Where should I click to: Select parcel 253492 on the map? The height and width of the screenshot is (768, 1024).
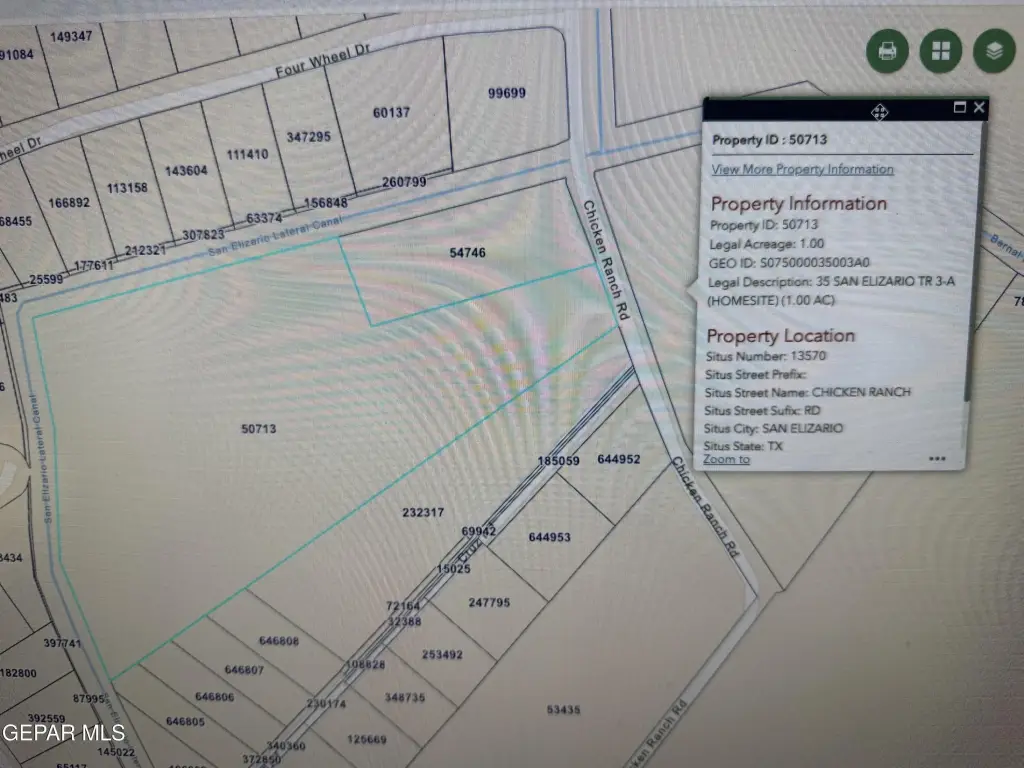[x=442, y=654]
